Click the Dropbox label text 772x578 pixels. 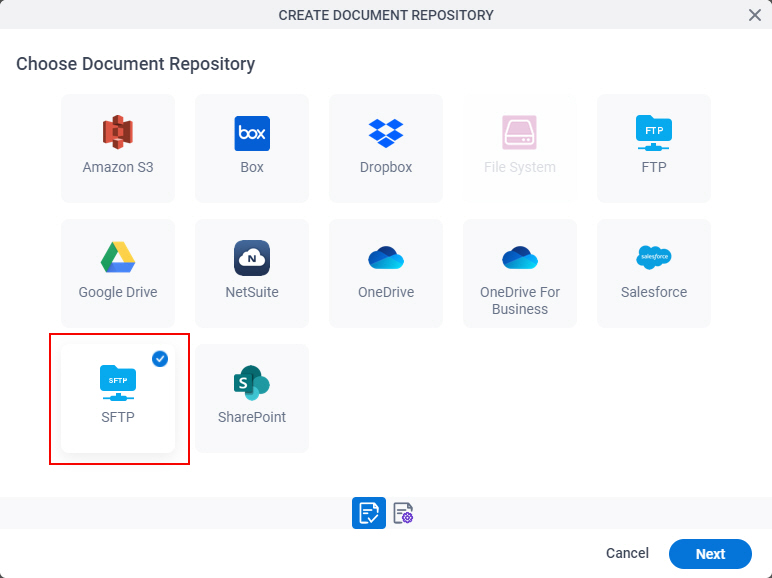pos(386,167)
